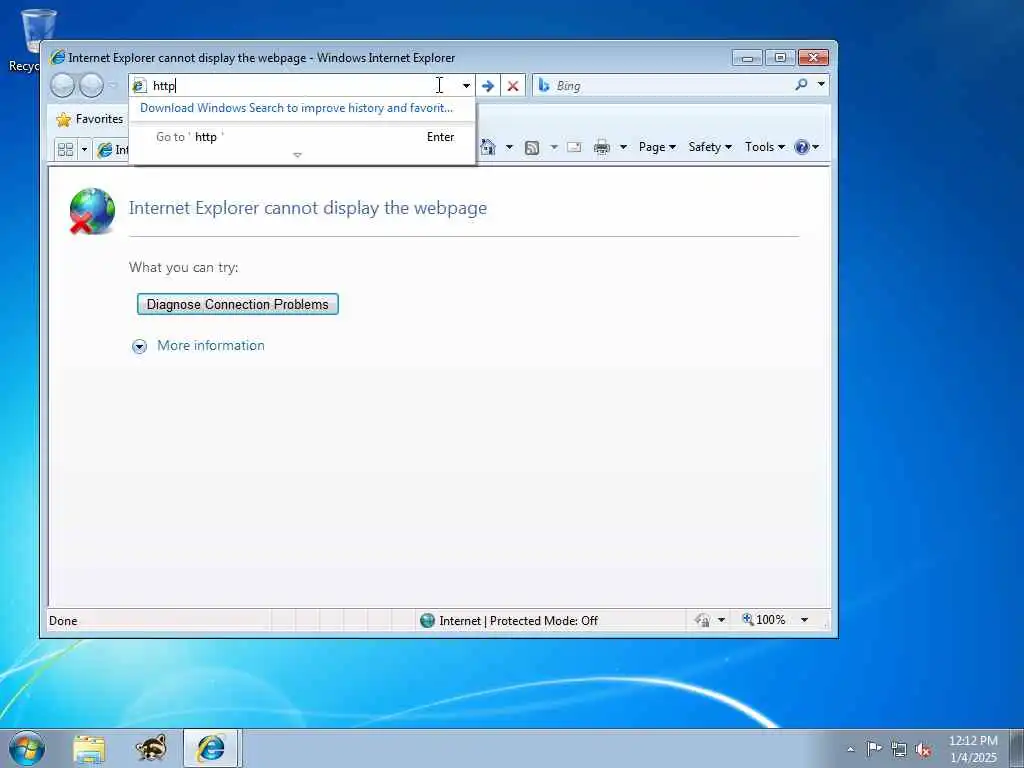Screen dimensions: 1024x768
Task: Expand the address bar dropdown arrow
Action: [x=466, y=86]
